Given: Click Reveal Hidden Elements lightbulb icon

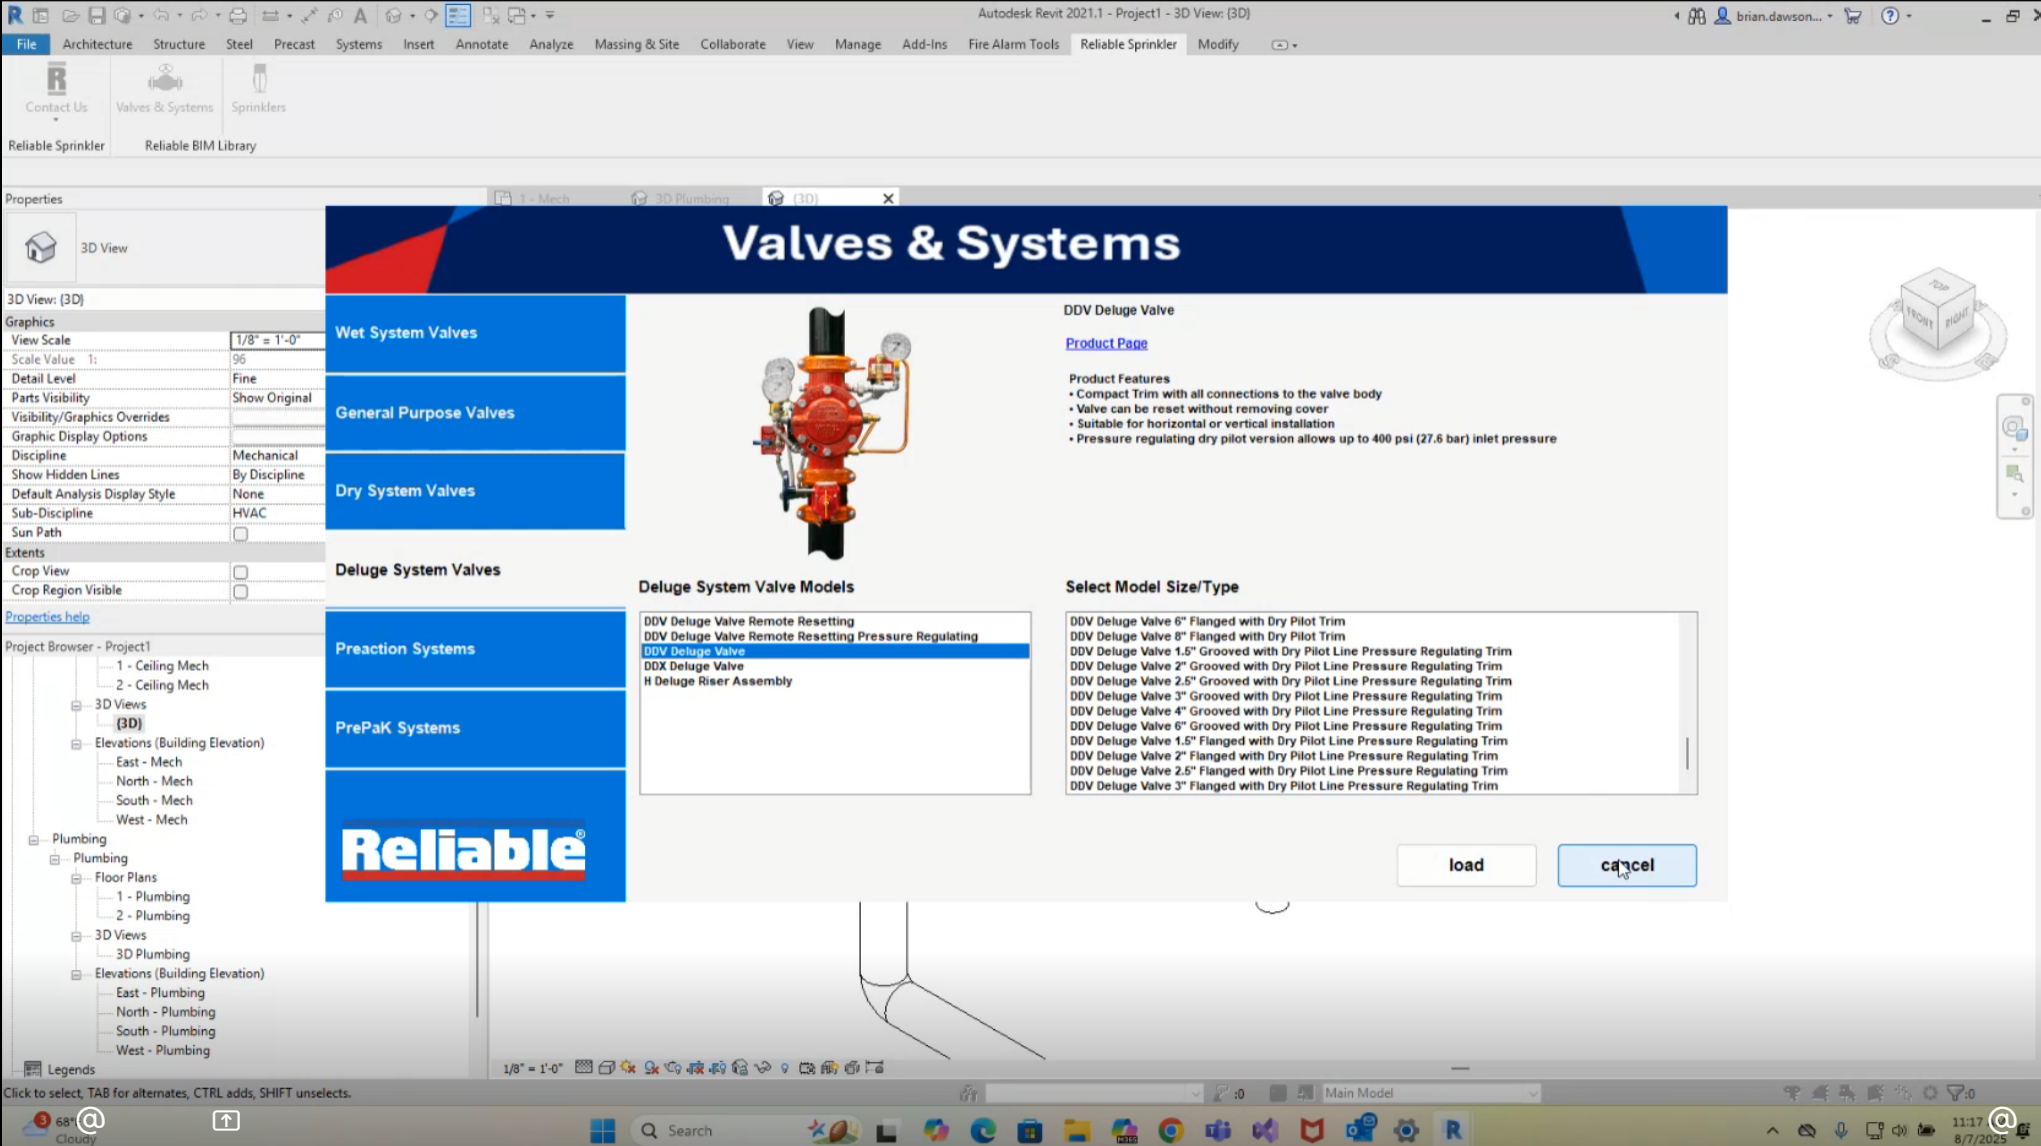Looking at the screenshot, I should [x=785, y=1068].
